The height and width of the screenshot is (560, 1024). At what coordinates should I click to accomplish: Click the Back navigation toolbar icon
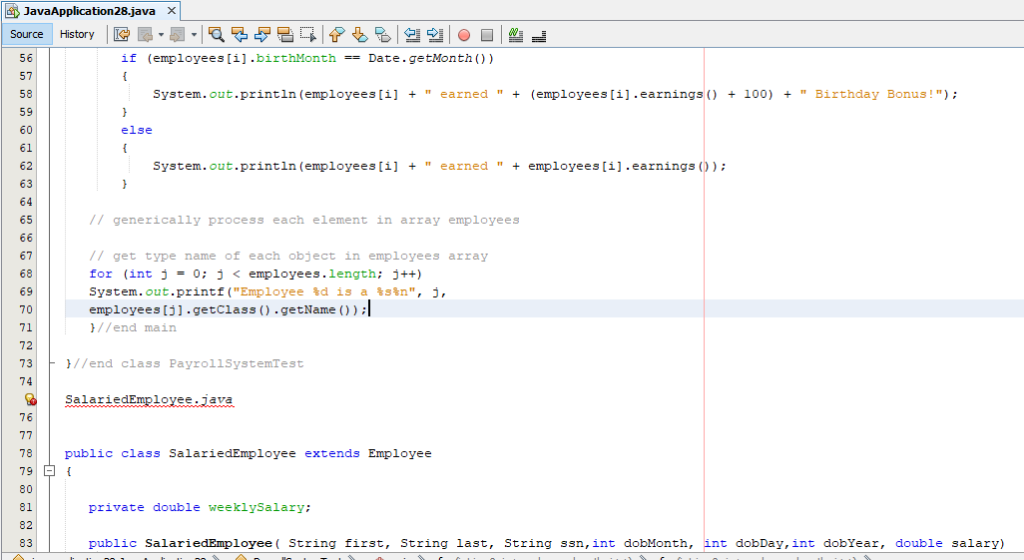[145, 35]
